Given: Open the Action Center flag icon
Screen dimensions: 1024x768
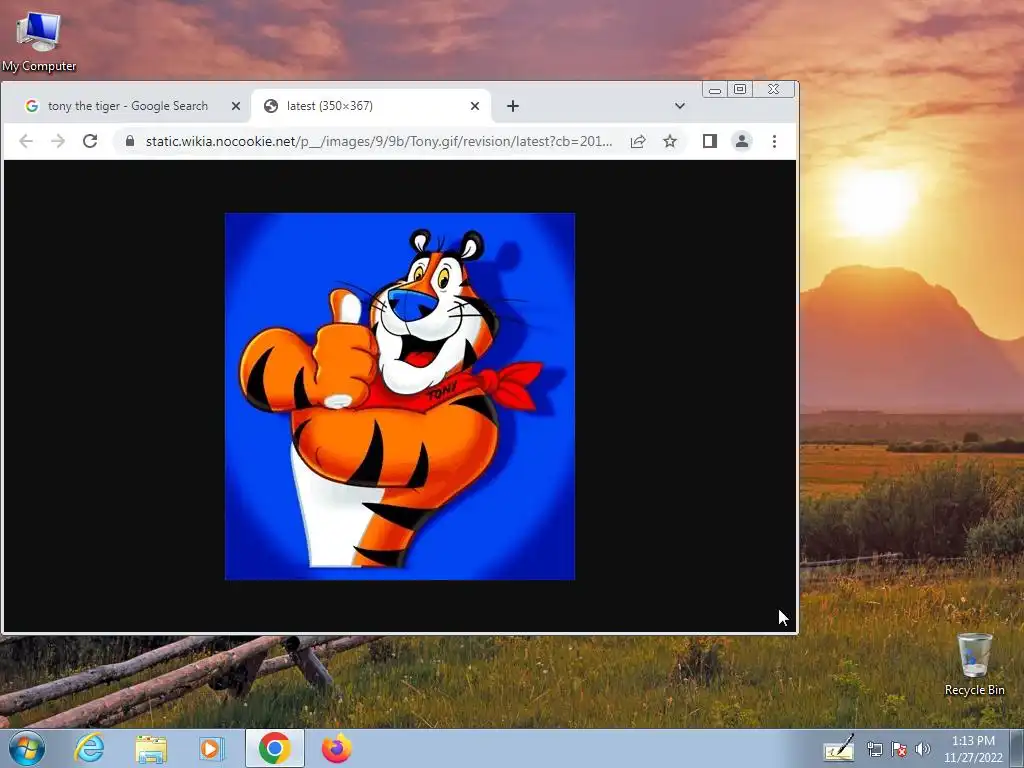Looking at the screenshot, I should tap(899, 749).
